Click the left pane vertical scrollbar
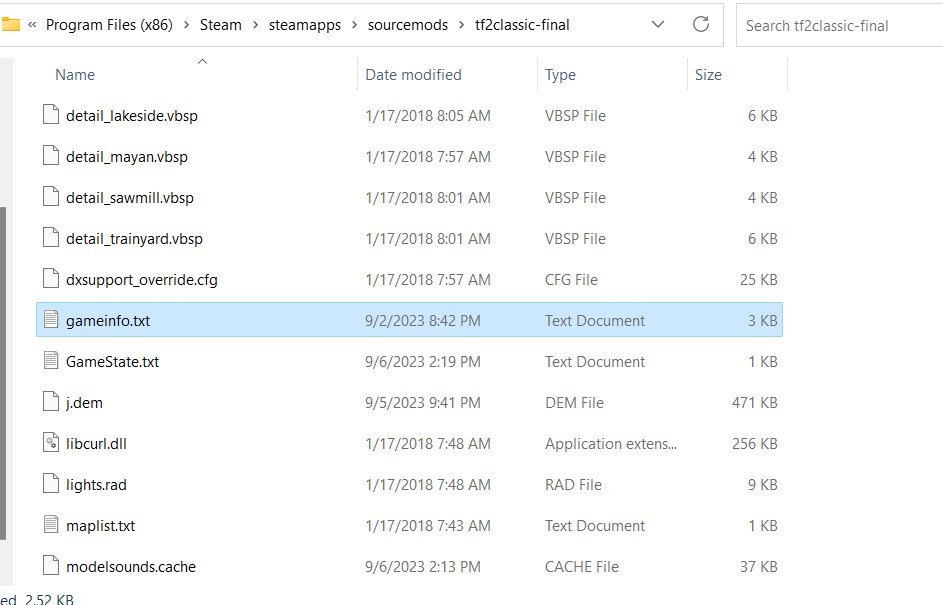 (3, 373)
